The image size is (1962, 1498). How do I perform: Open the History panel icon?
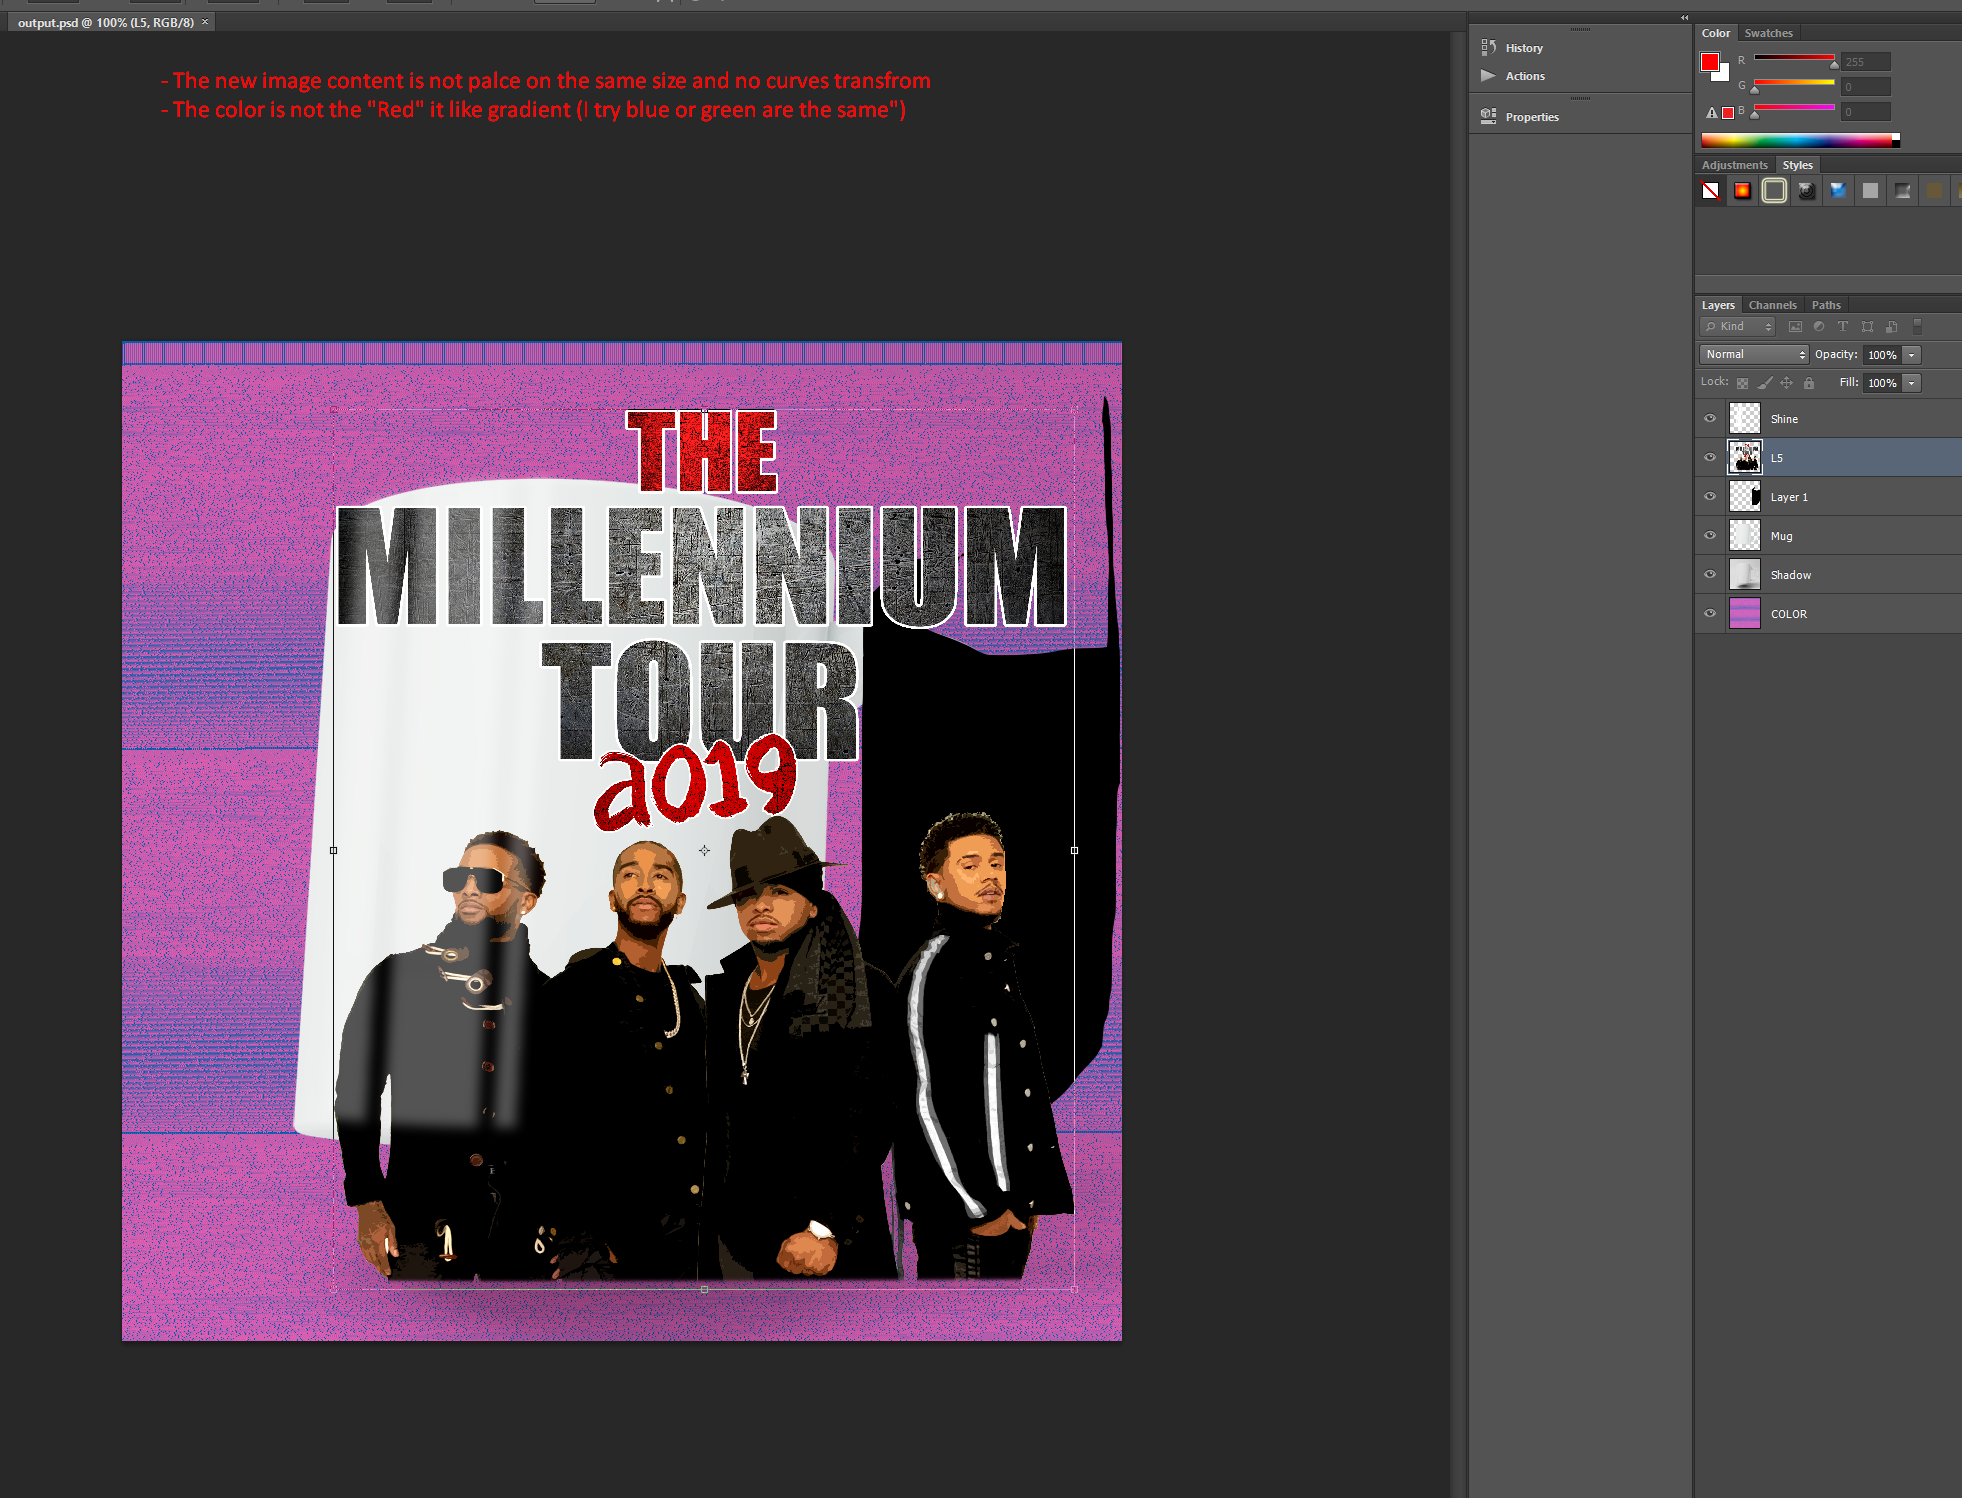pos(1488,47)
